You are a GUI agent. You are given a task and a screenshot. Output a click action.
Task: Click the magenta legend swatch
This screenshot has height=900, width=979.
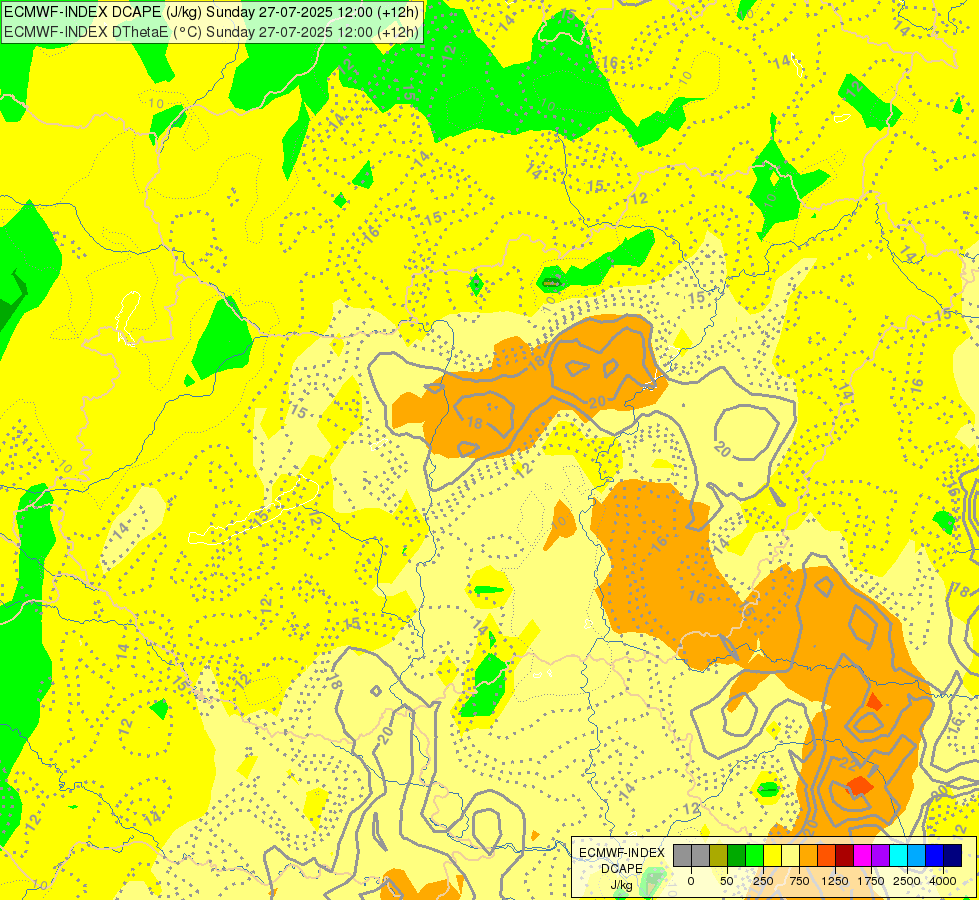pyautogui.click(x=863, y=856)
